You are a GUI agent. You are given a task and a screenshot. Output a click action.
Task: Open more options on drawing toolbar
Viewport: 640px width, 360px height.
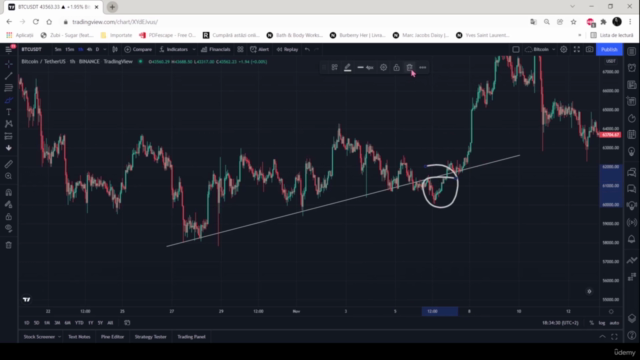coord(422,67)
